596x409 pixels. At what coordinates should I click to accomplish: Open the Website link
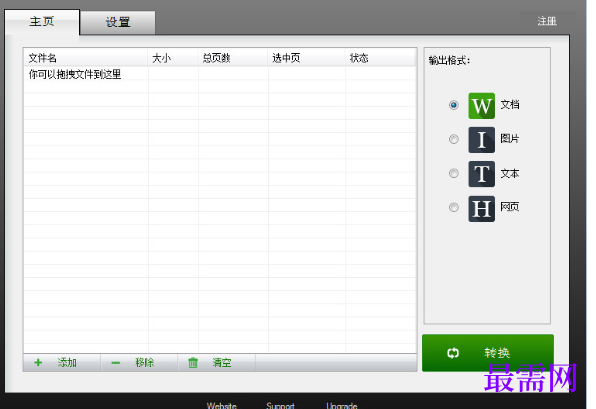point(222,405)
